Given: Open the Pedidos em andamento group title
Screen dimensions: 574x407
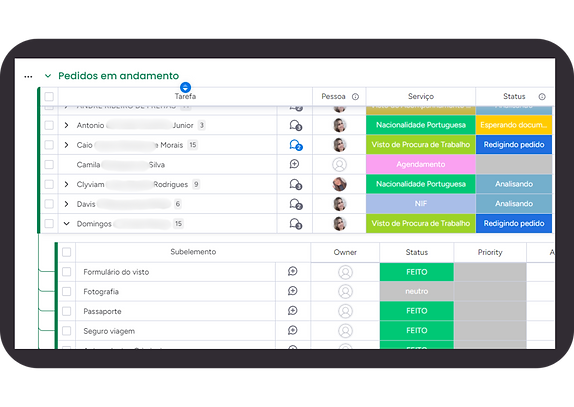Looking at the screenshot, I should pos(119,76).
